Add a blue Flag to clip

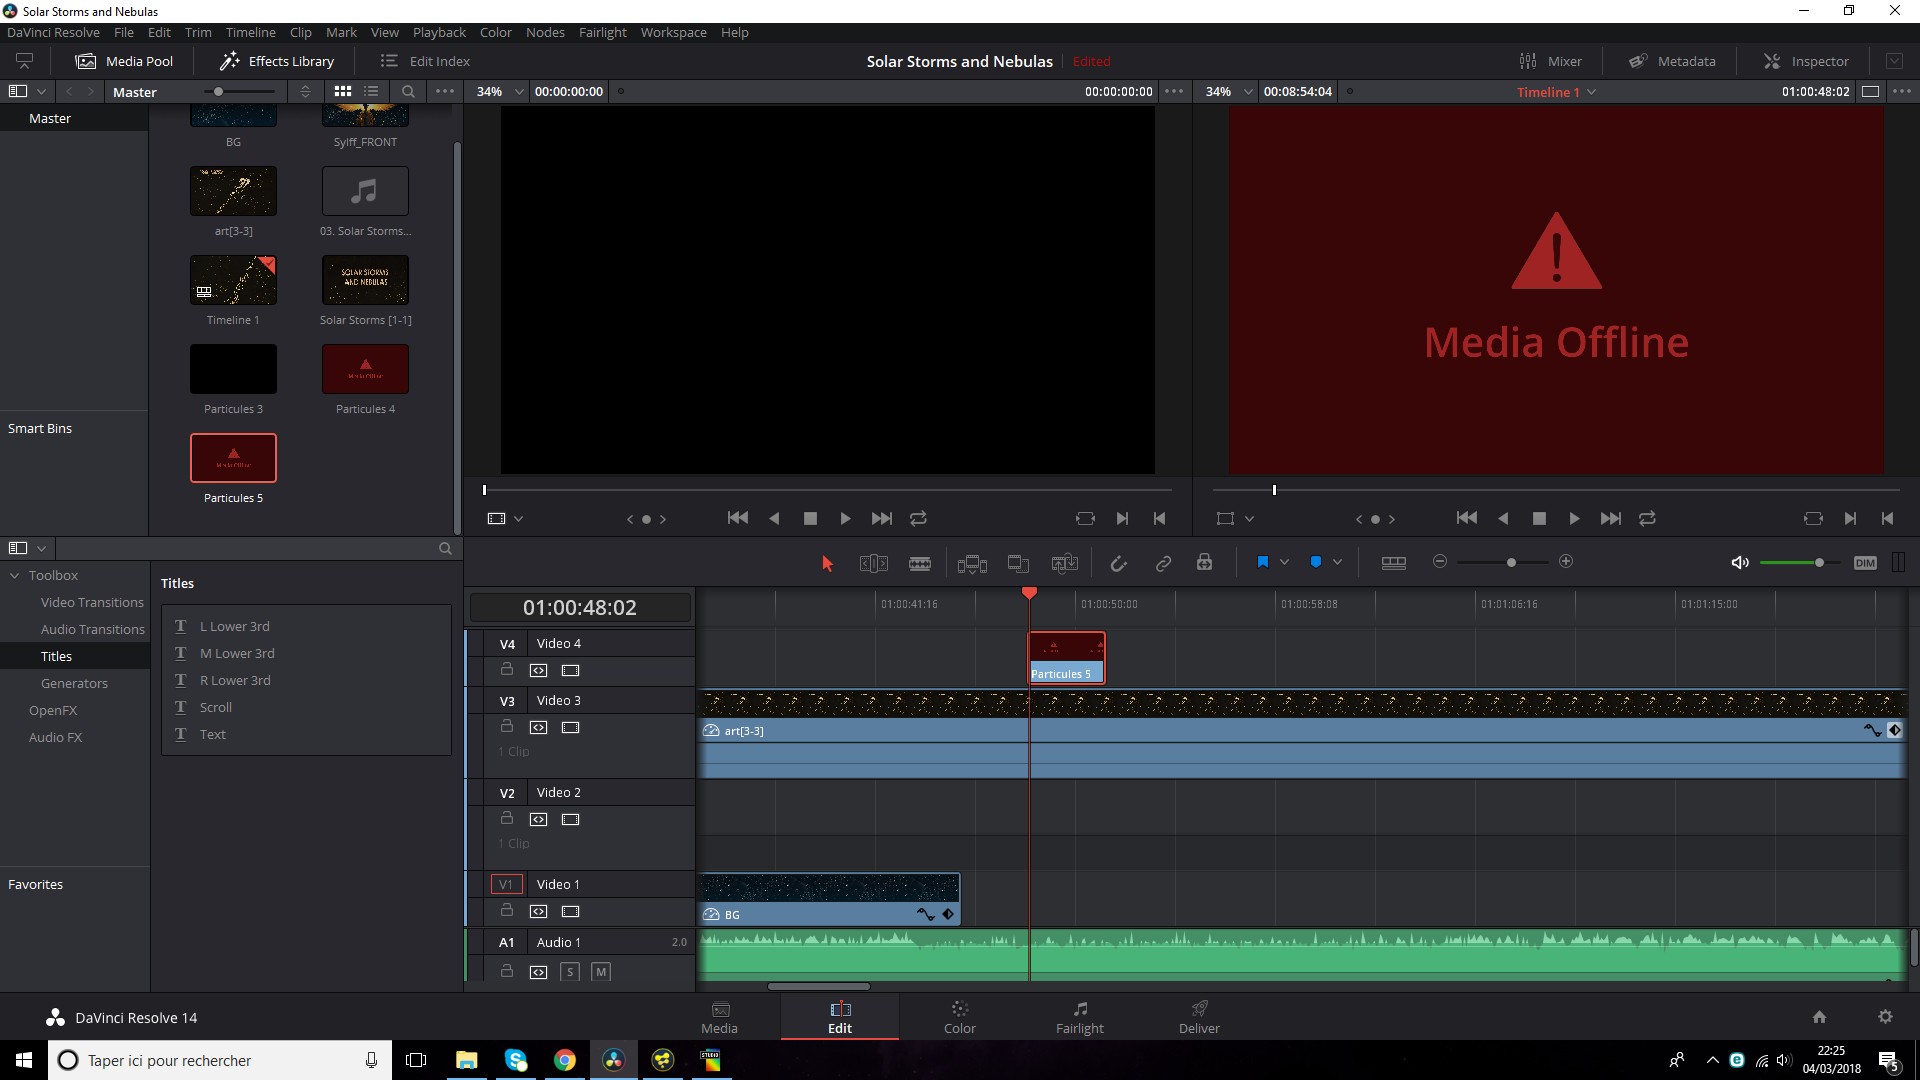[1262, 562]
